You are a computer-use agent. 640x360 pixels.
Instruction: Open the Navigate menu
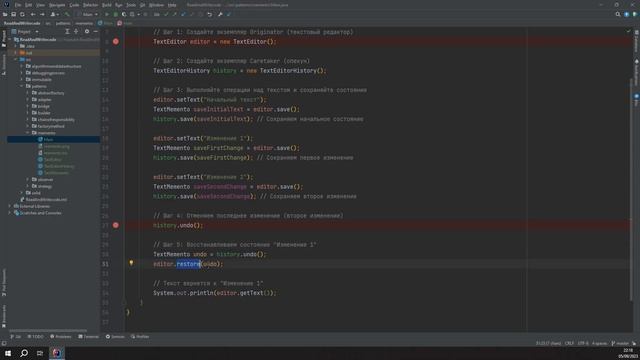(57, 5)
